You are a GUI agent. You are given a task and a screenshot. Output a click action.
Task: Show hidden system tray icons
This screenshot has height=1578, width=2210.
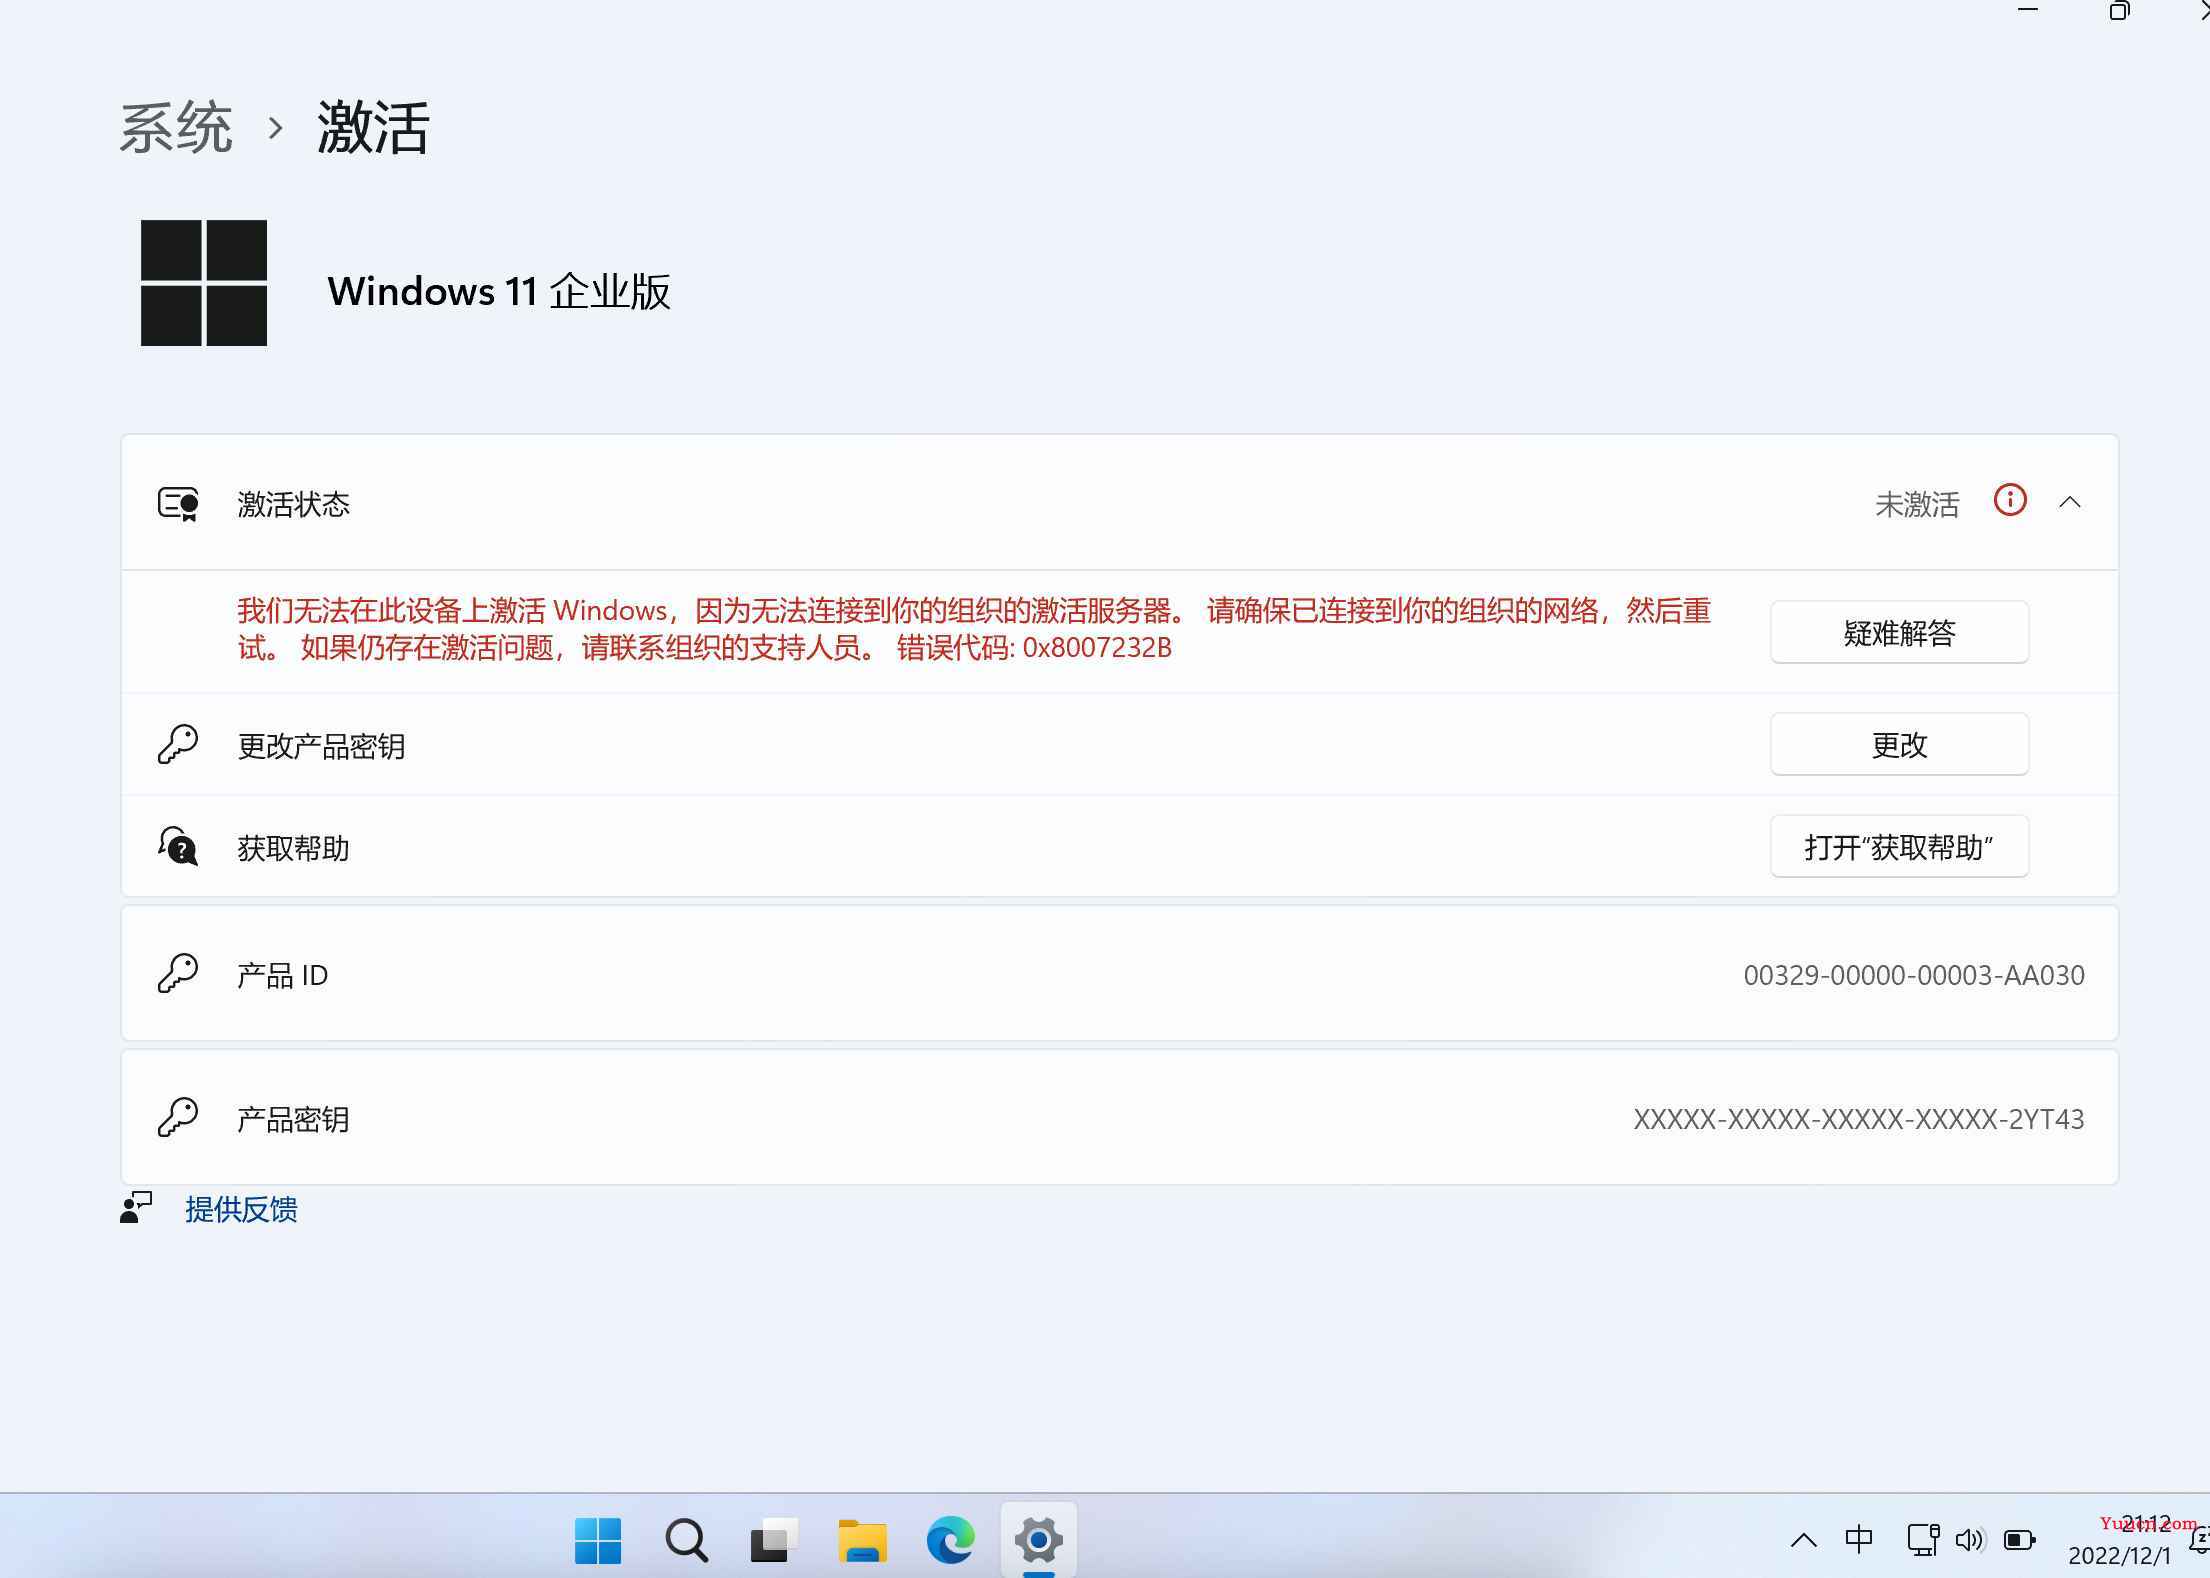[x=1804, y=1541]
